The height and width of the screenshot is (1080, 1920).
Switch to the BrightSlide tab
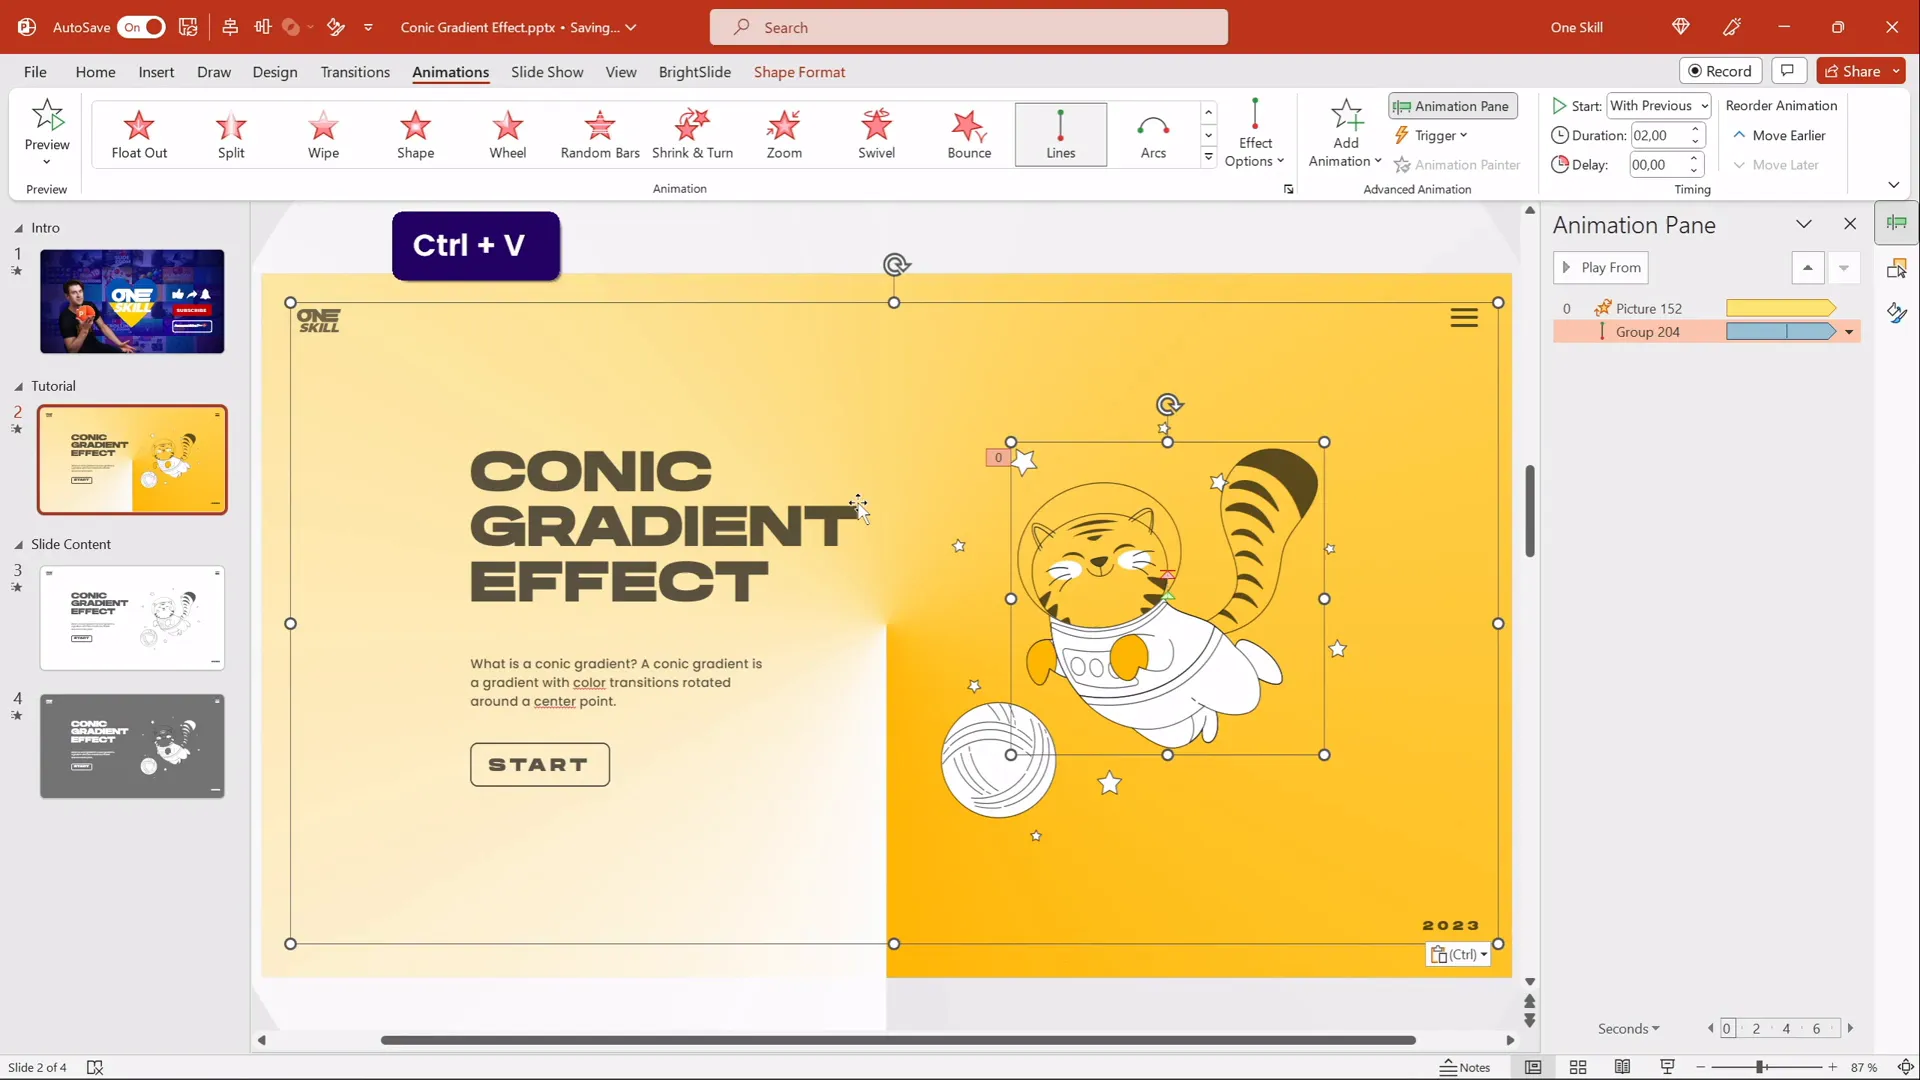pos(694,71)
